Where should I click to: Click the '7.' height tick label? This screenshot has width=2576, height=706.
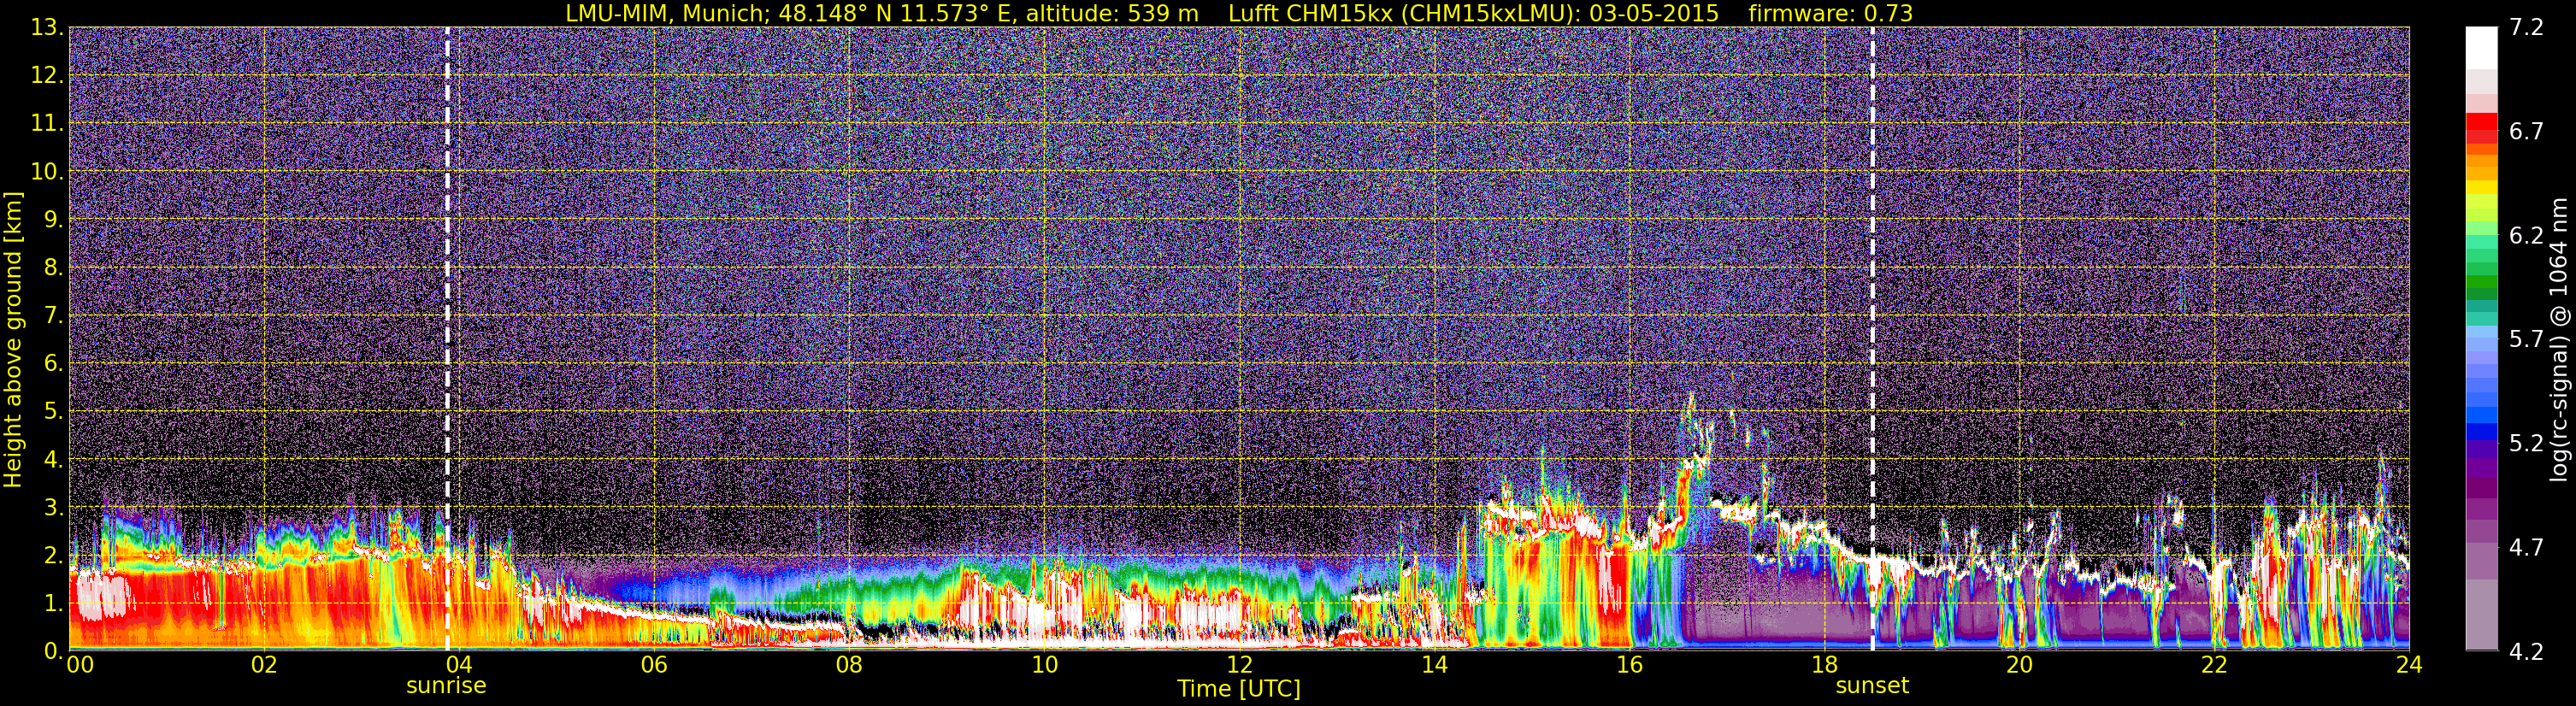point(54,315)
